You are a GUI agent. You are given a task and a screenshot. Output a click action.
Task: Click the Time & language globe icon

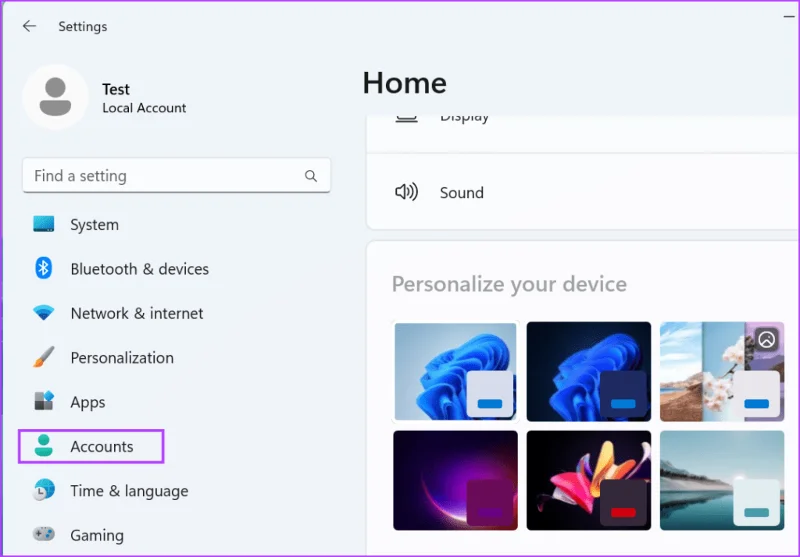(x=44, y=490)
